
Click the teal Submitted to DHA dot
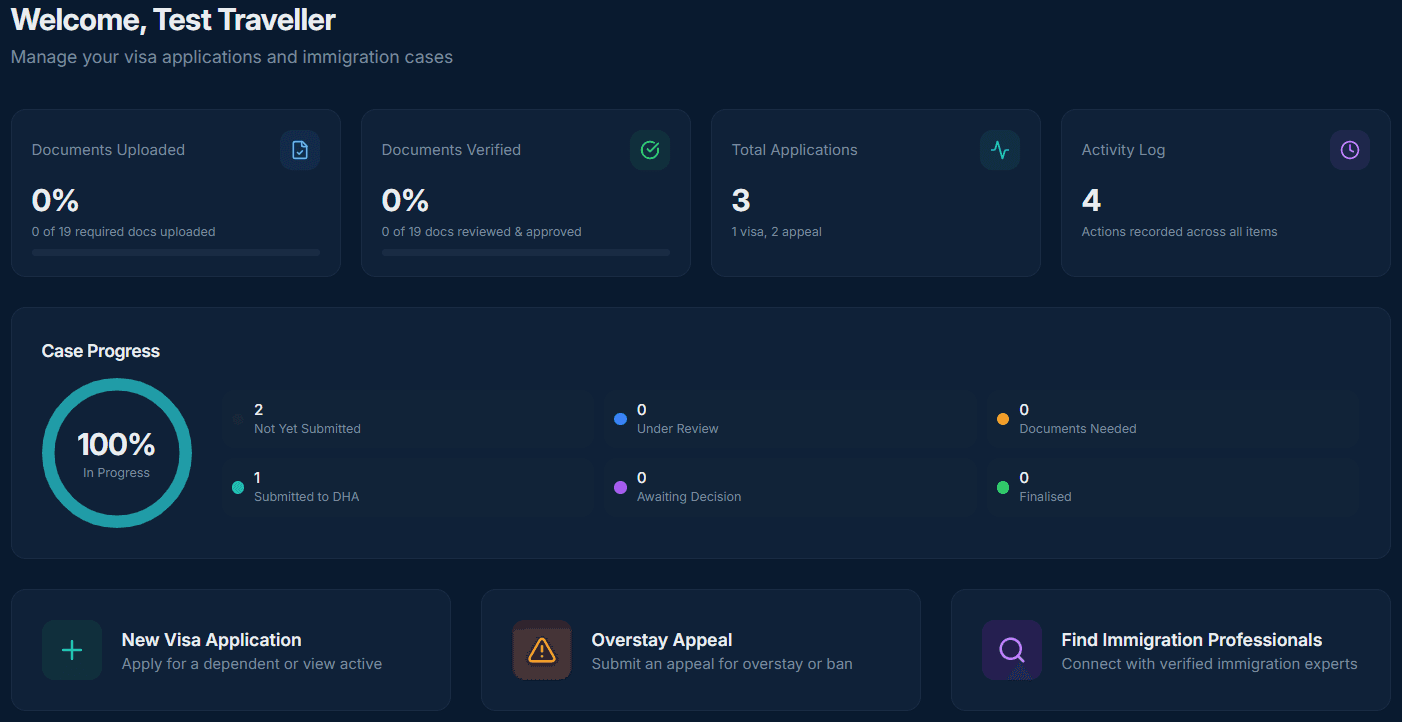tap(238, 487)
